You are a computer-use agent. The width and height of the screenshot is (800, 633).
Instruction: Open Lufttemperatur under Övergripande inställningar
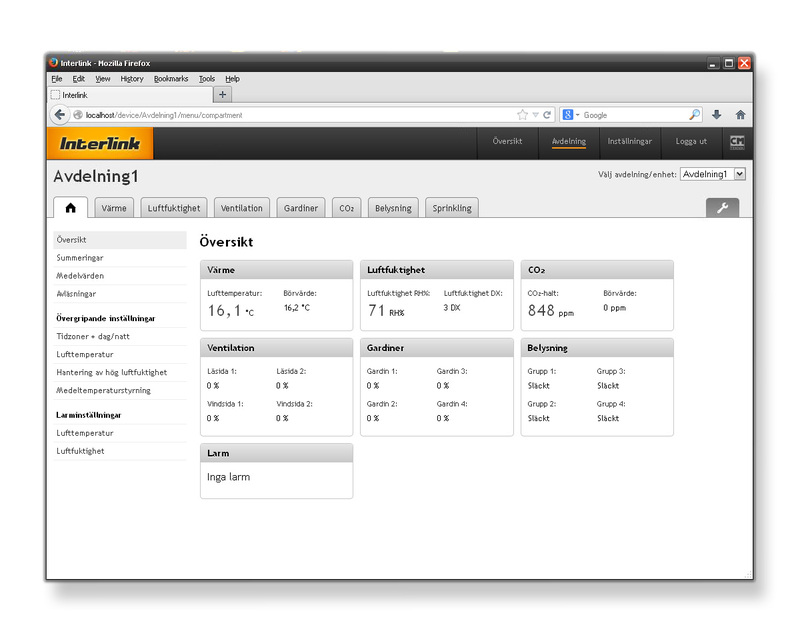pyautogui.click(x=120, y=354)
